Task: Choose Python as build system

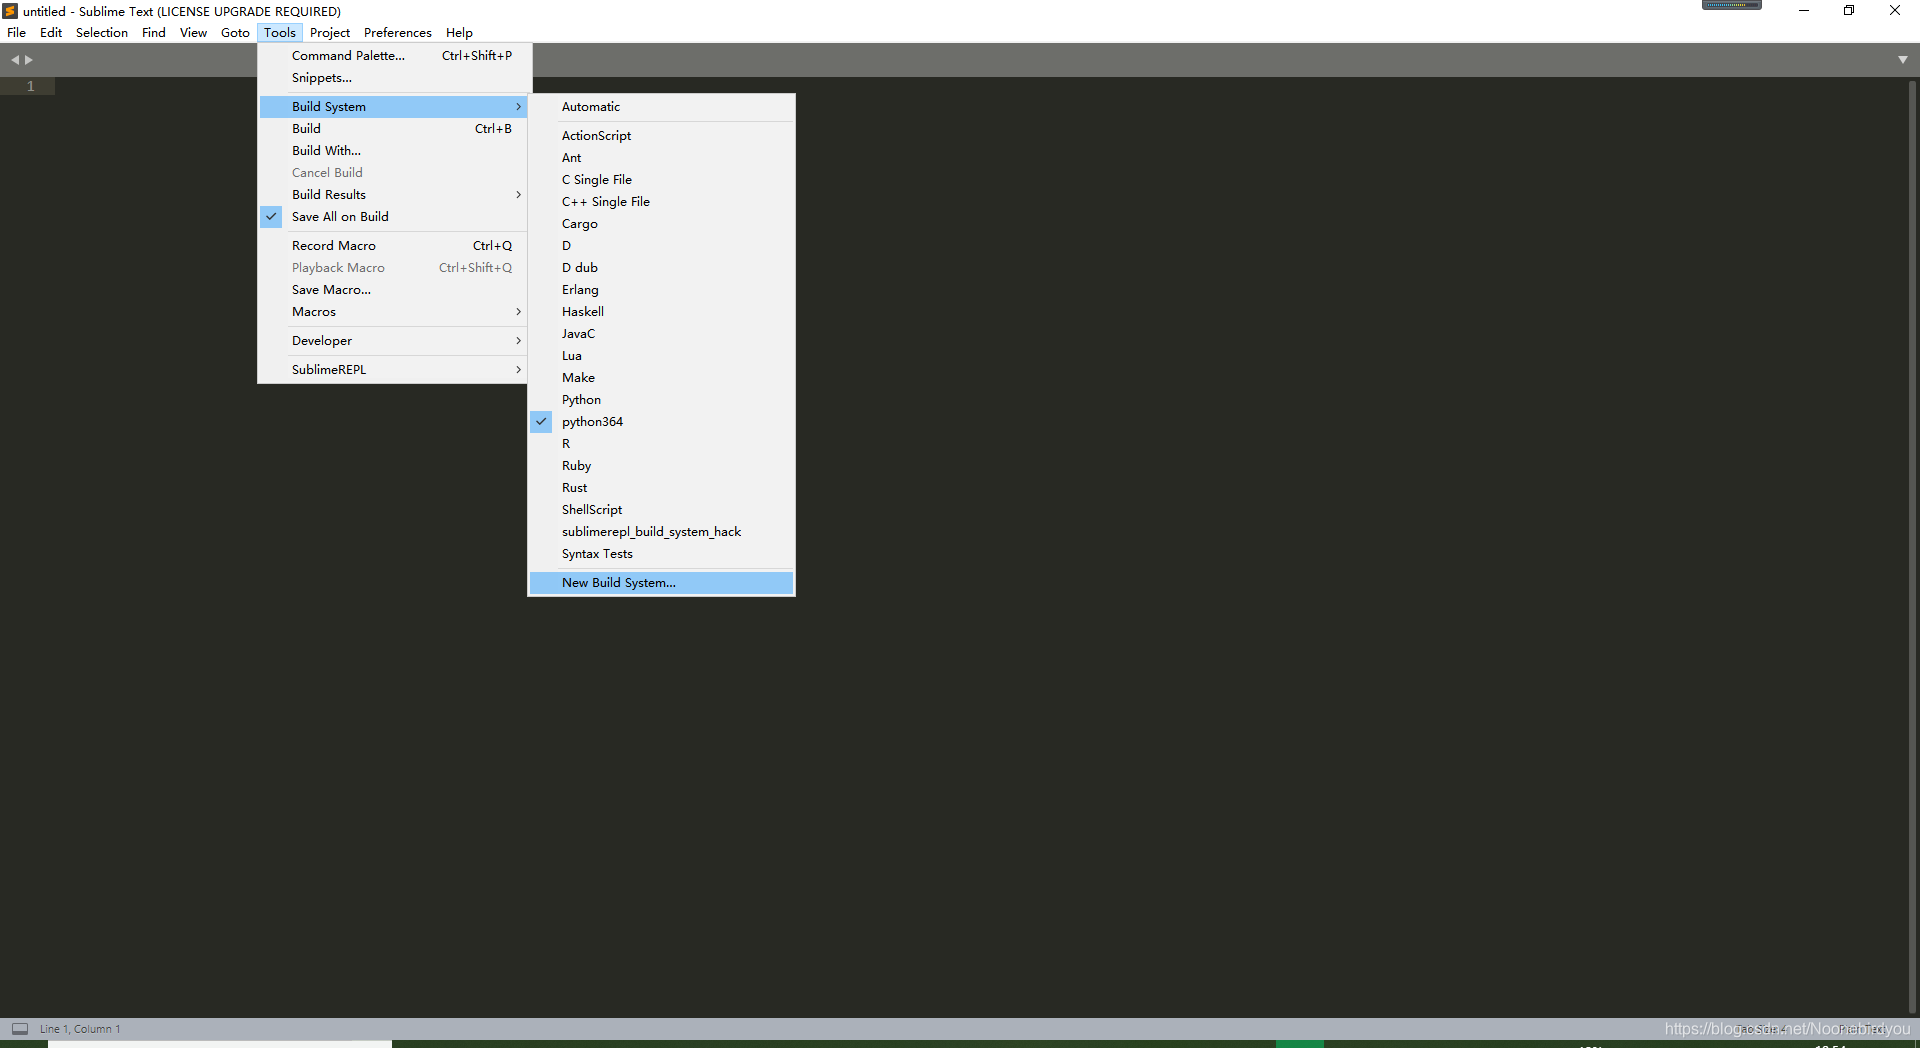Action: 662,400
